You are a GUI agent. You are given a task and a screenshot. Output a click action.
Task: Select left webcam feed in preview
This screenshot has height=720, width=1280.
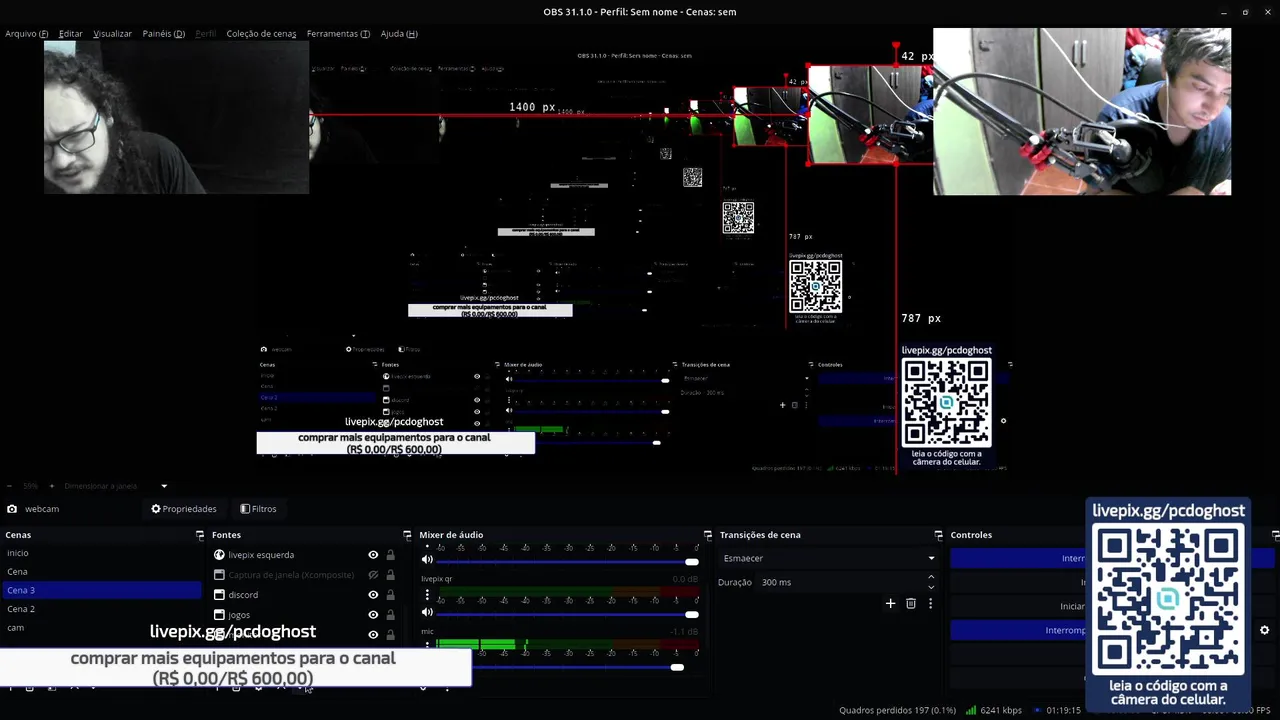click(176, 117)
